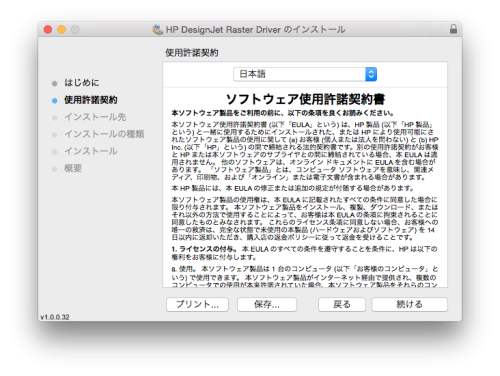The height and width of the screenshot is (376, 500).
Task: Click the プリント... button
Action: [x=197, y=304]
